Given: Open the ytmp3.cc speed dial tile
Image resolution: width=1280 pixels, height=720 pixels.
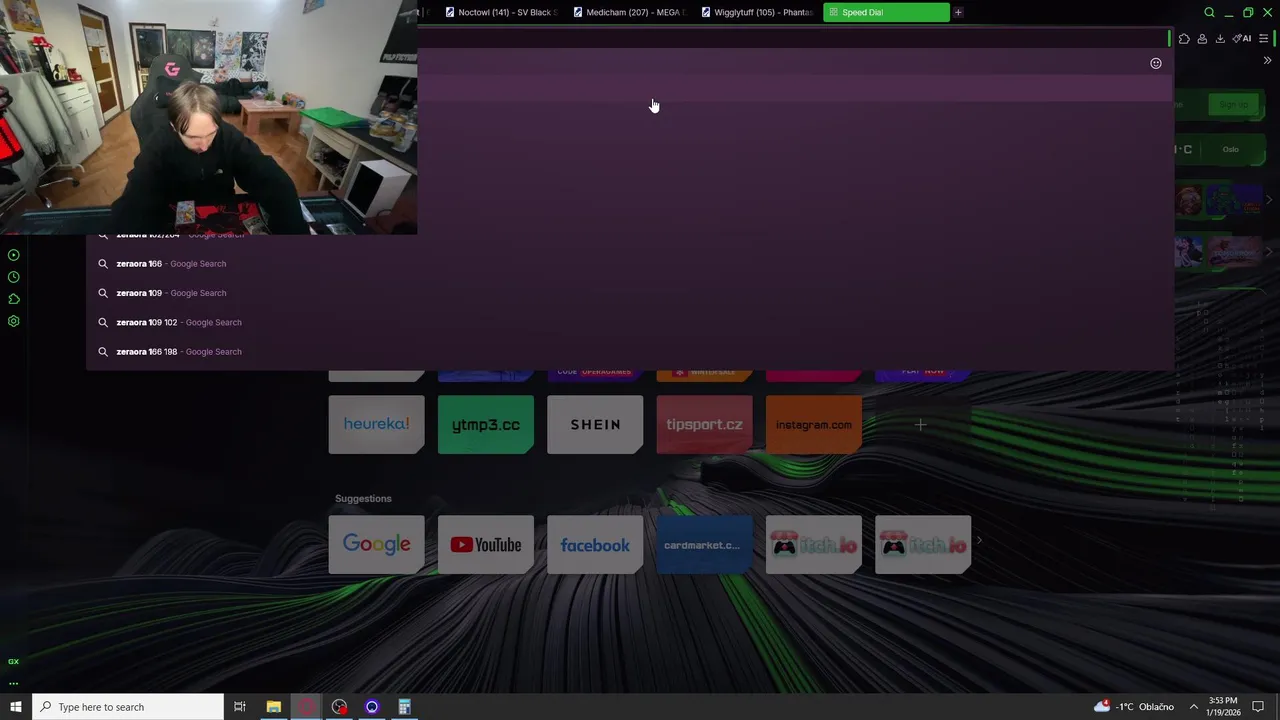Looking at the screenshot, I should pos(485,424).
